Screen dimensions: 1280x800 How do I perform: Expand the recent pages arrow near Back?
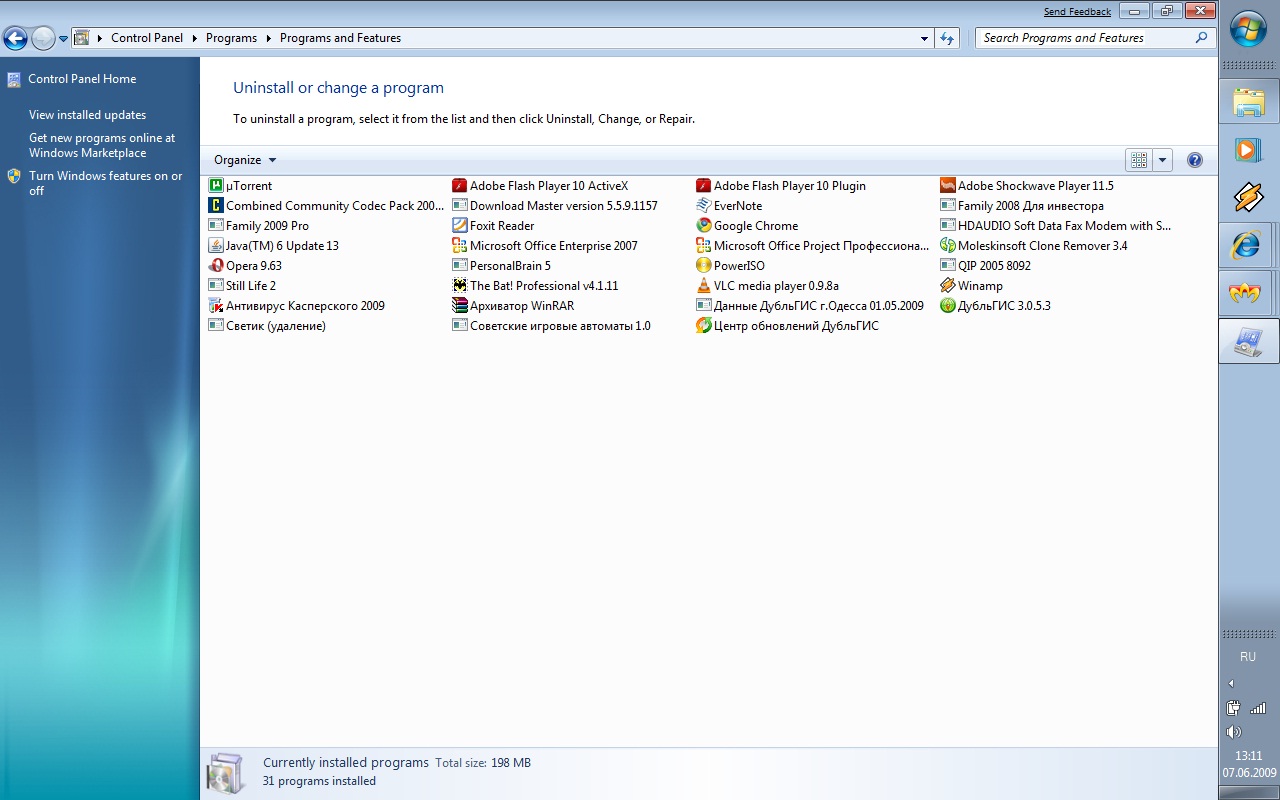coord(64,39)
